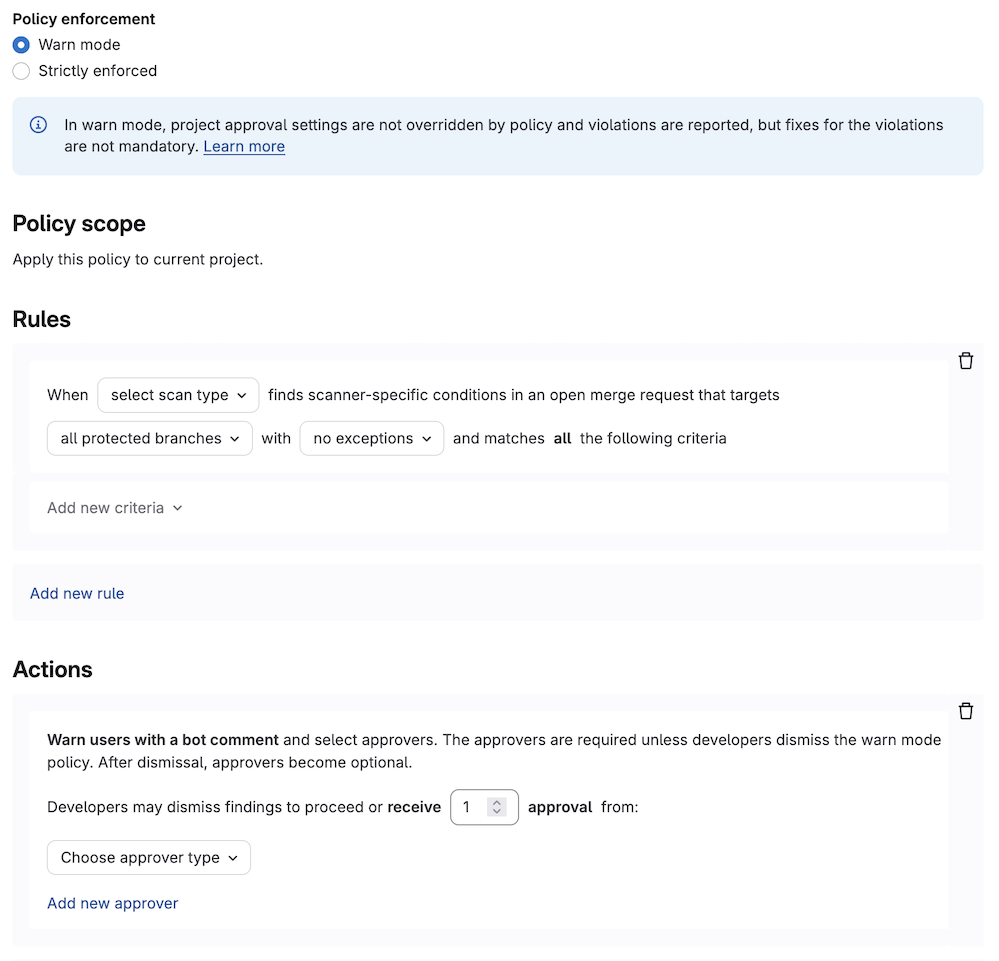Viewport: 999px width, 961px height.
Task: Increment the approval count with the up stepper
Action: (x=497, y=802)
